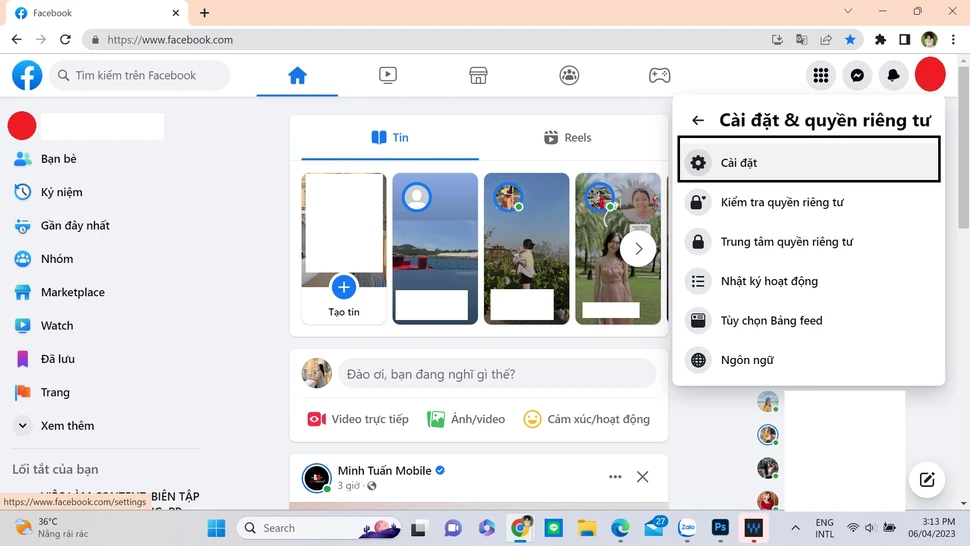
Task: Choose Kiểm tra quyền riêng tư menu item
Action: tap(781, 202)
